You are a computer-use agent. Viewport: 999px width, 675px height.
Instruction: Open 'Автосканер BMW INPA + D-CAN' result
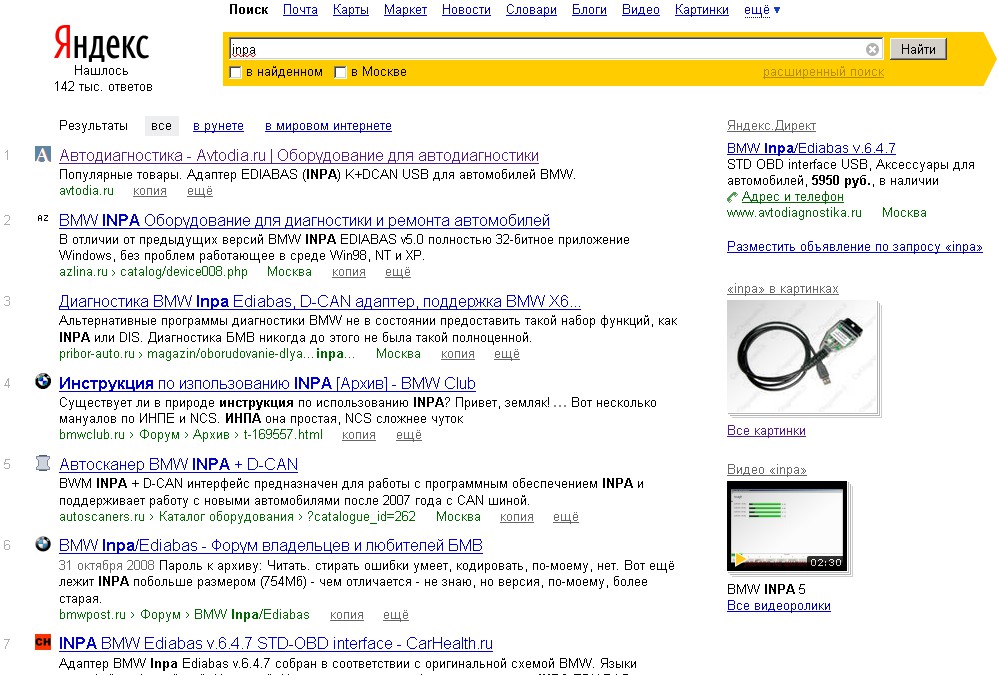pos(178,464)
